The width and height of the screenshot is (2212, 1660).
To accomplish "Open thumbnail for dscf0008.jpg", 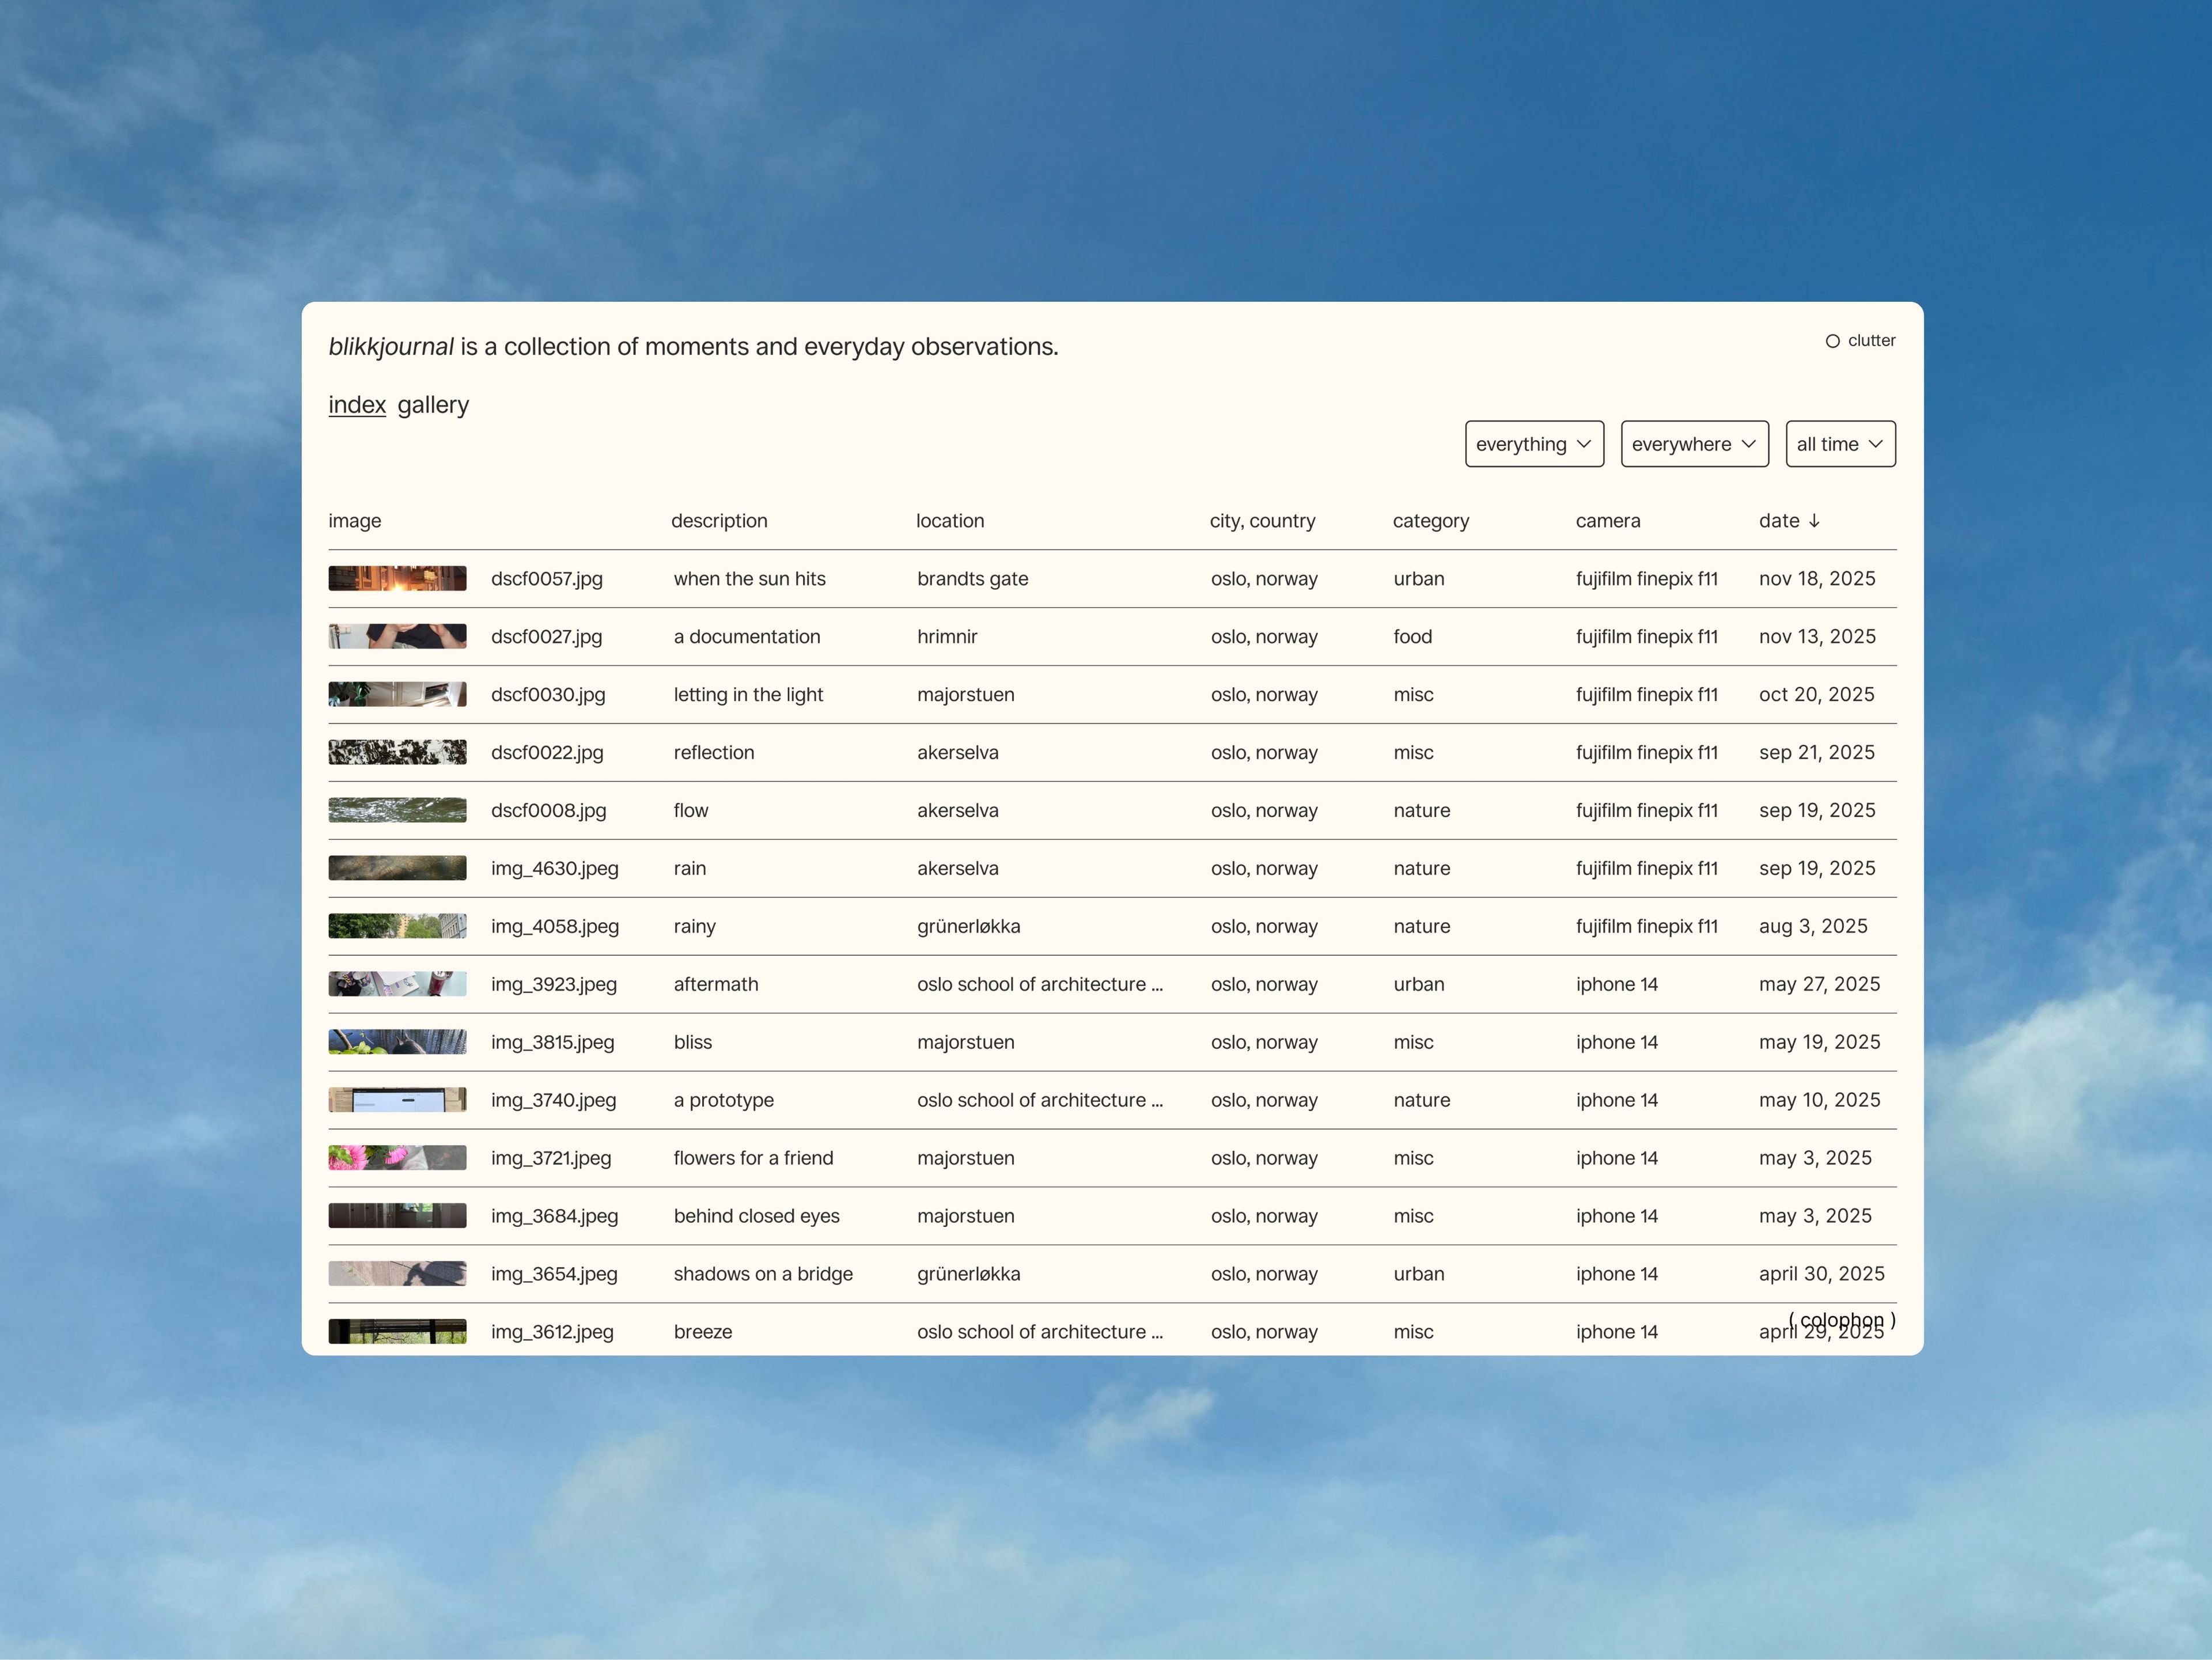I will (397, 811).
